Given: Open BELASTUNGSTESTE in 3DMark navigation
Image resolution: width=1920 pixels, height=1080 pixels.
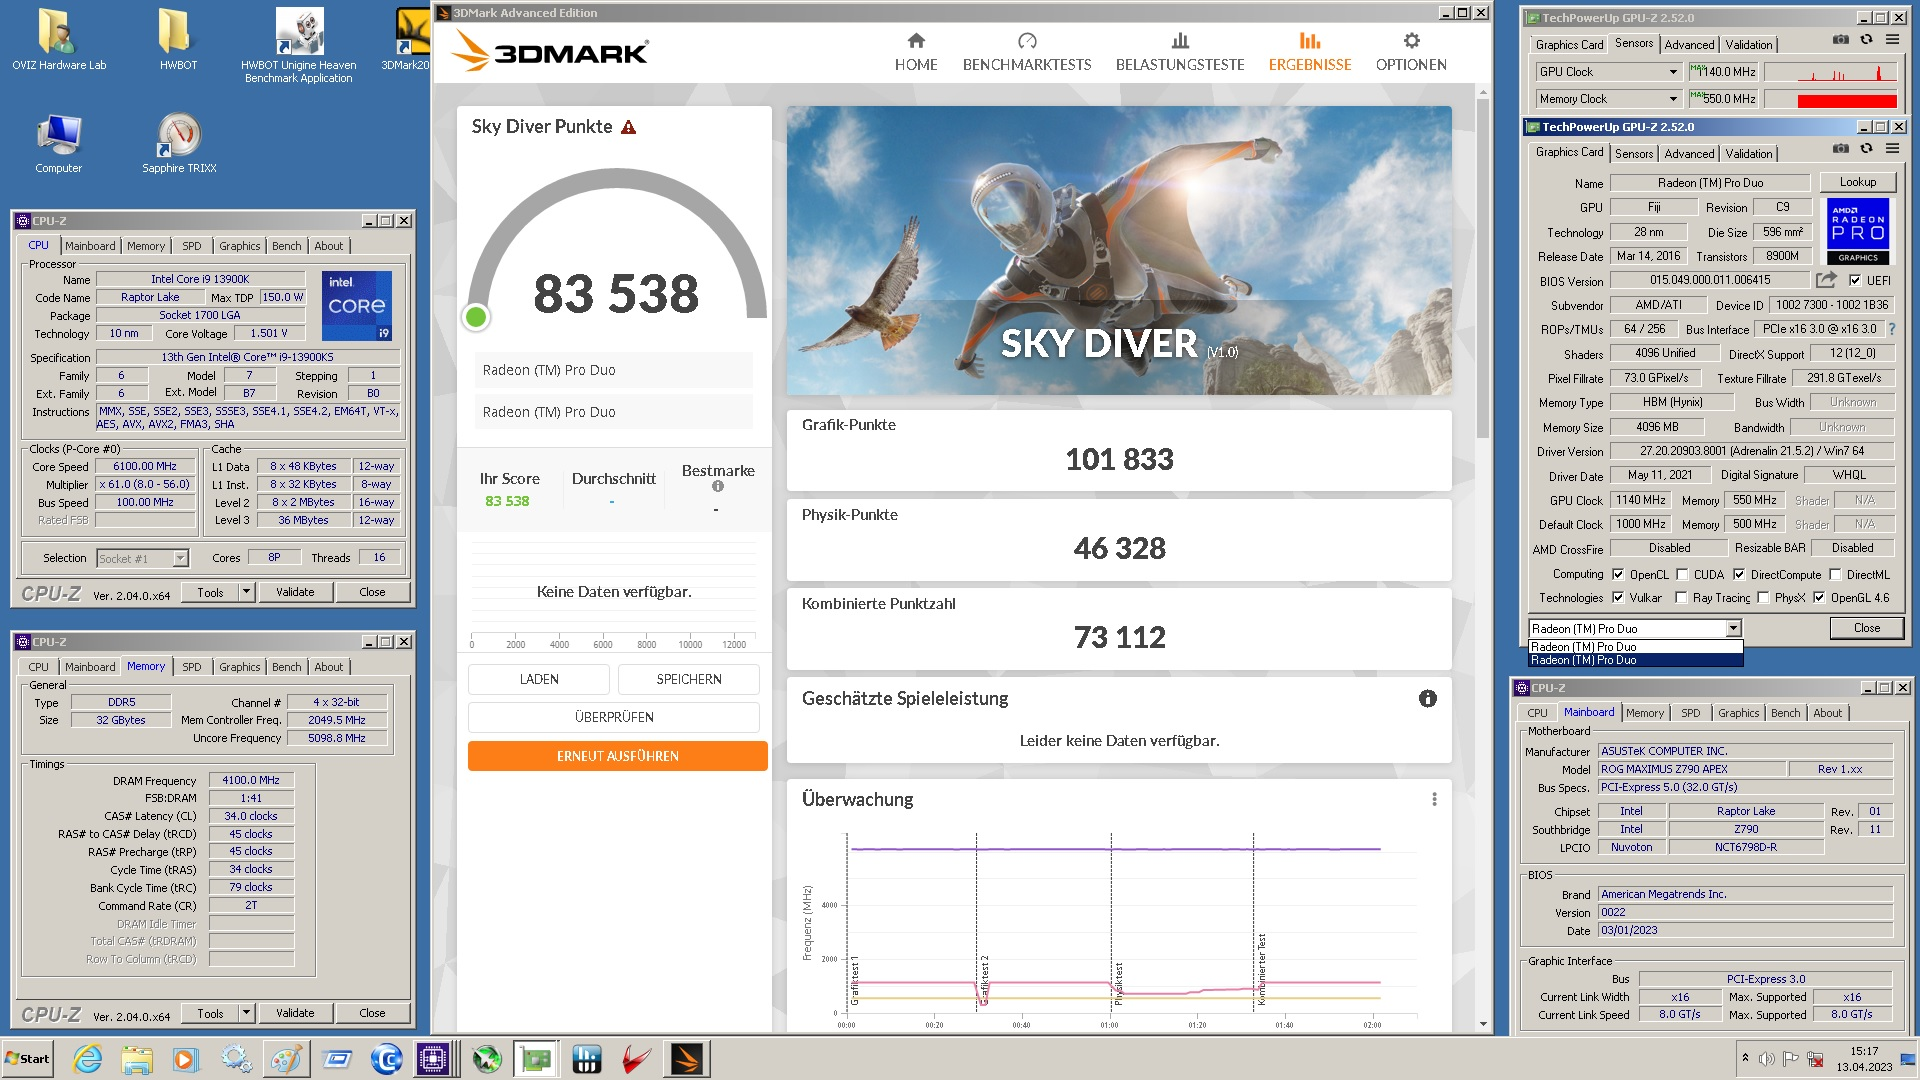Looking at the screenshot, I should coord(1180,52).
